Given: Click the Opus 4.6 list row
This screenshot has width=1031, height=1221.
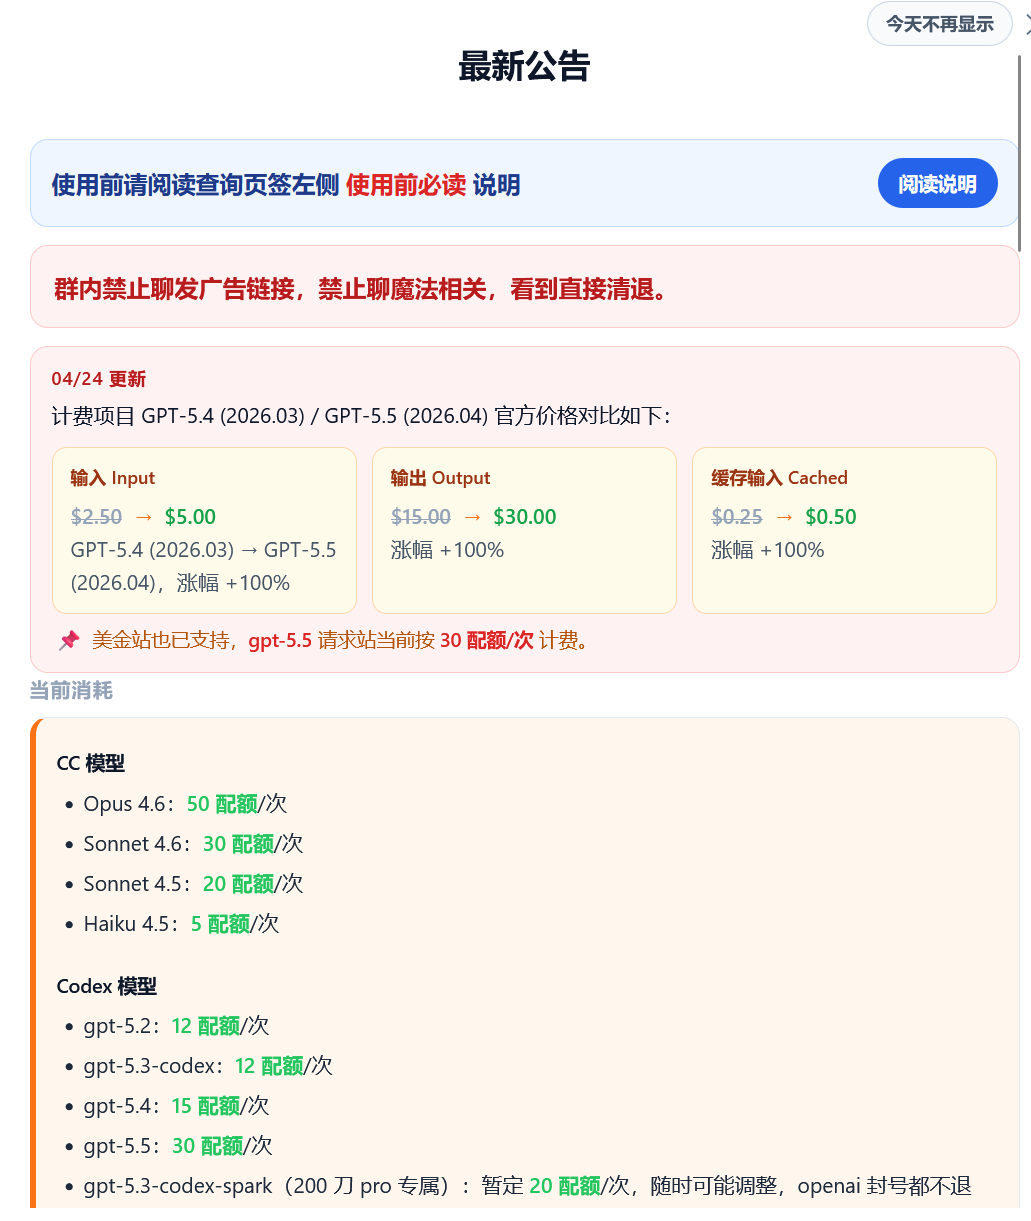Looking at the screenshot, I should coord(185,804).
